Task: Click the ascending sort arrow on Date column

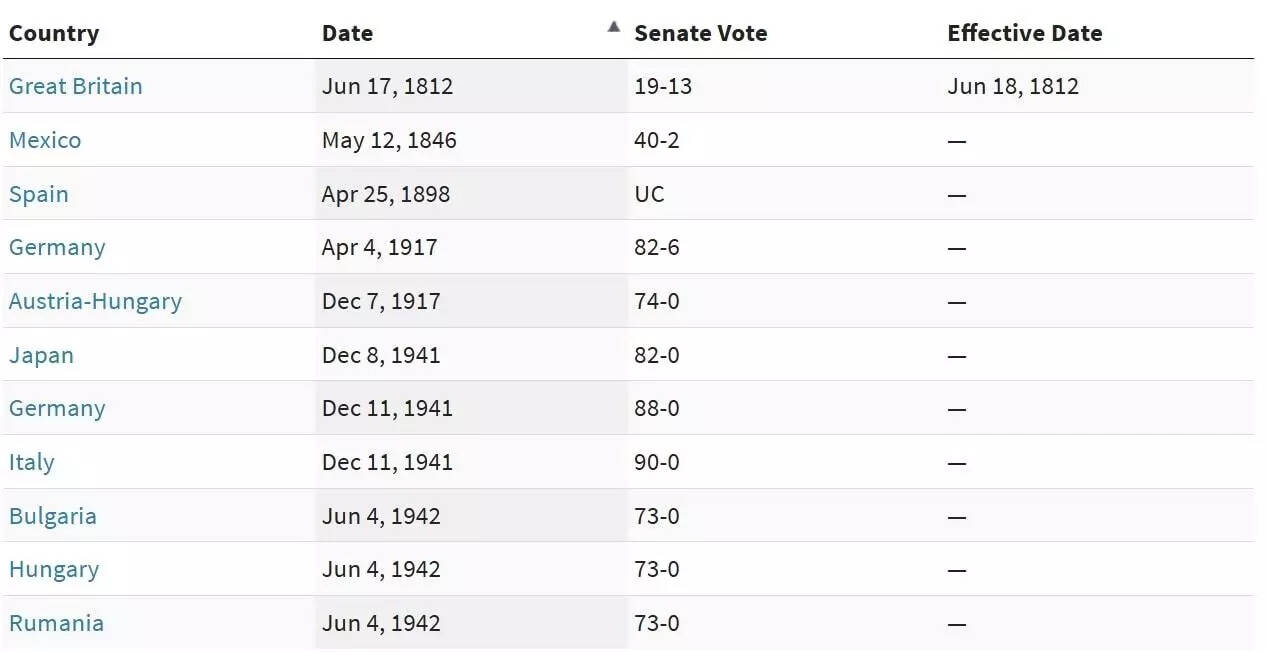Action: click(x=613, y=27)
